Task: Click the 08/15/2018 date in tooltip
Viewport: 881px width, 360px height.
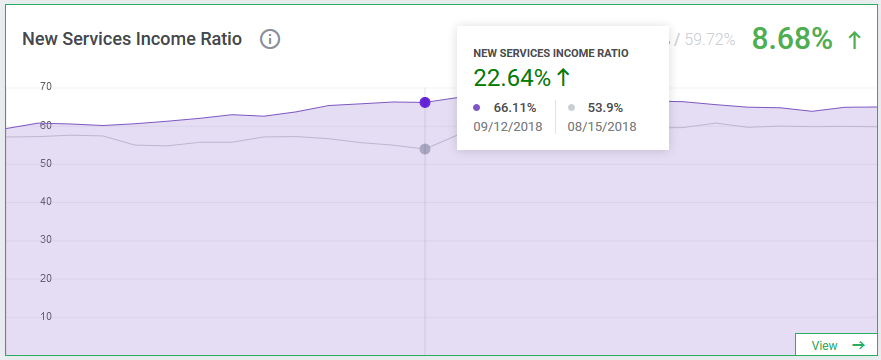Action: click(602, 126)
